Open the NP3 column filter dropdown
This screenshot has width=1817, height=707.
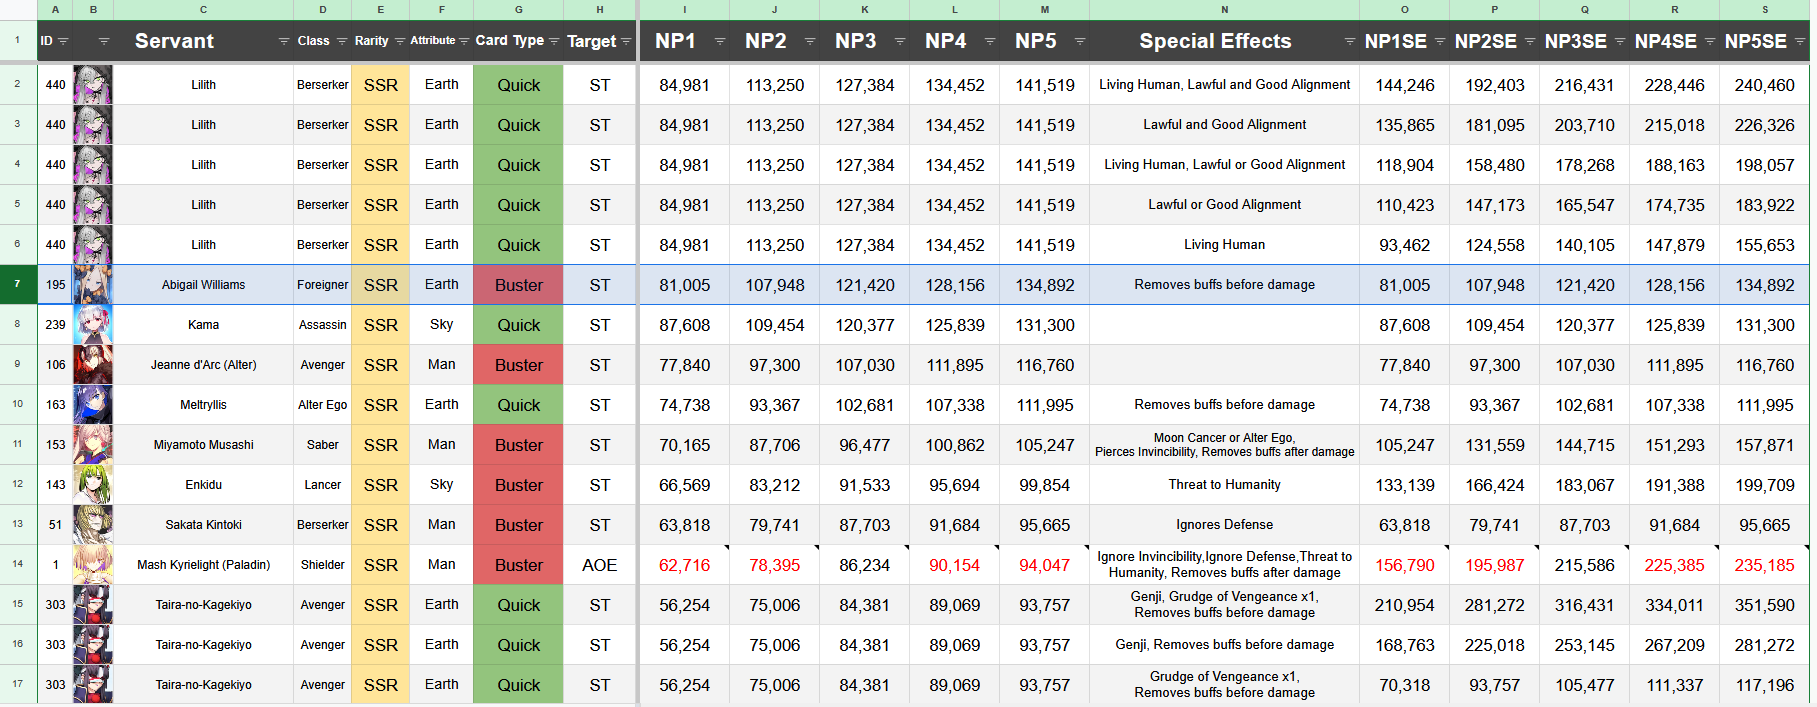tap(900, 41)
